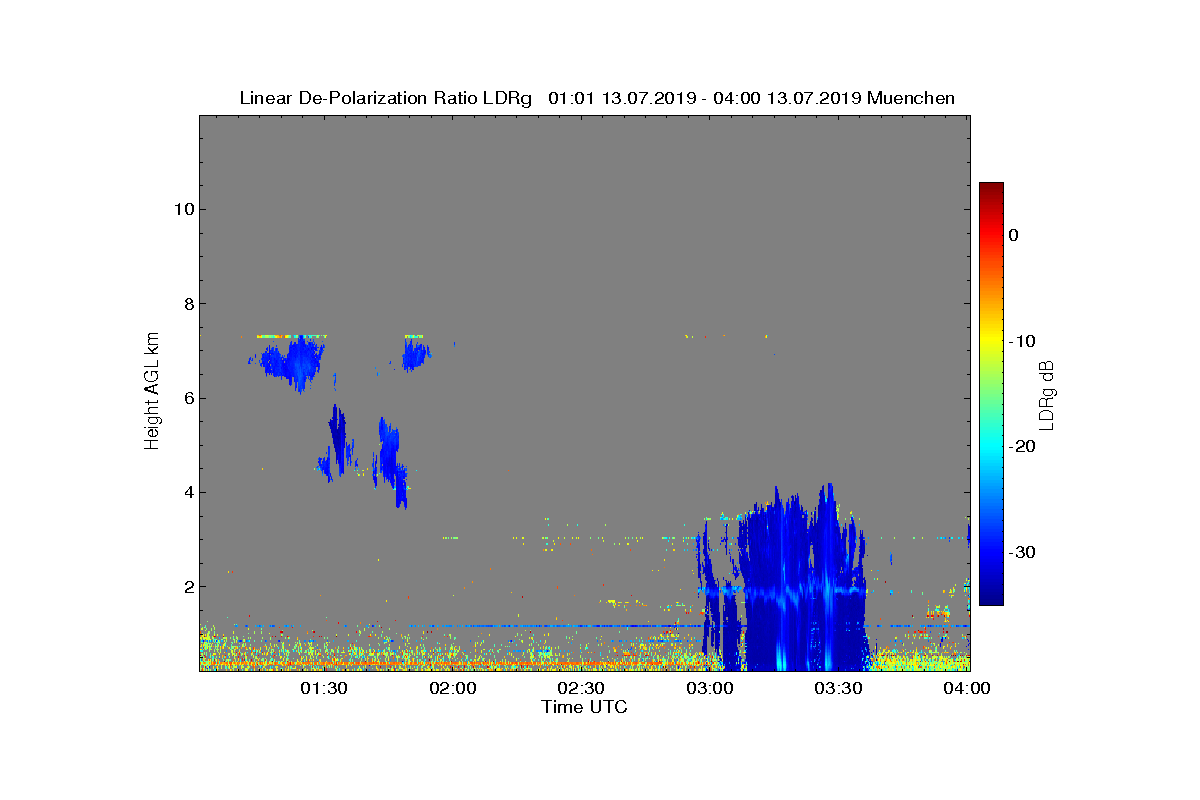
Task: Click the Time UTC axis title
Action: 585,707
